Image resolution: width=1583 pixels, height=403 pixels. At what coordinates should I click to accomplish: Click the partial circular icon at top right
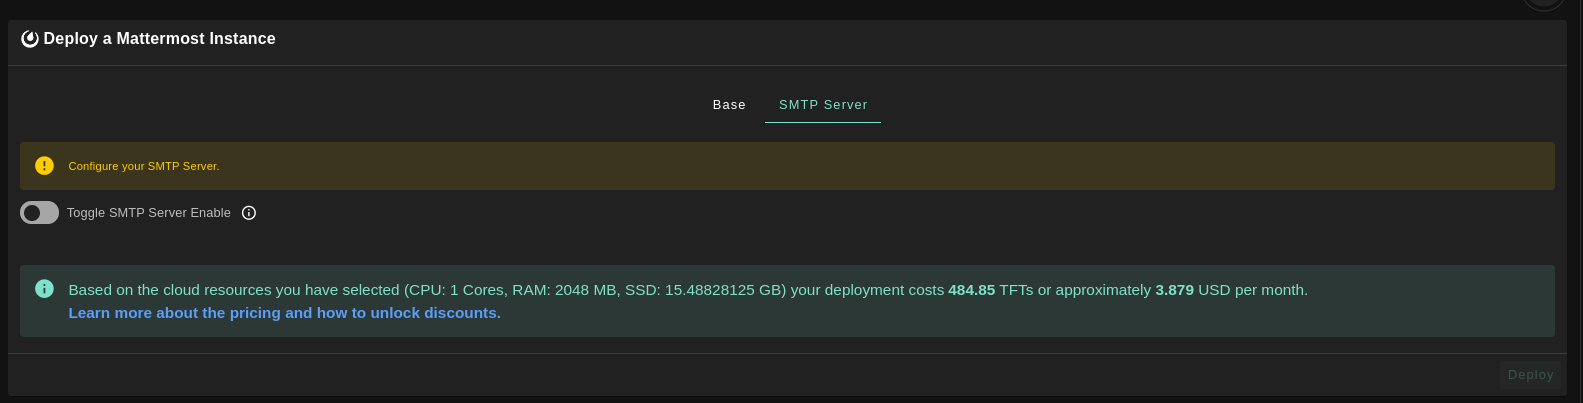click(1542, 4)
